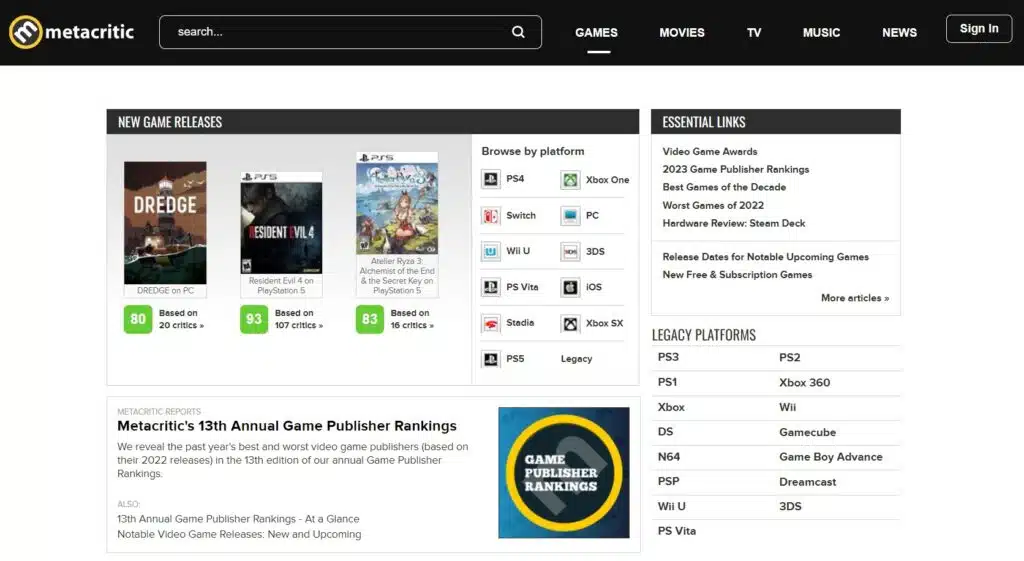The image size is (1024, 561).
Task: Select the Wii U platform icon
Action: coord(490,251)
